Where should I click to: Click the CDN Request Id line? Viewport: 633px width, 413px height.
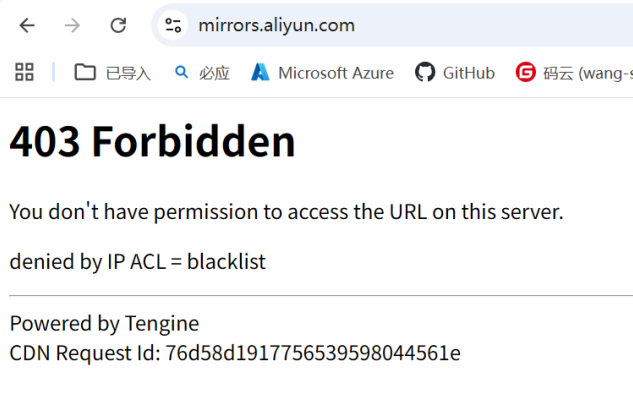(235, 353)
